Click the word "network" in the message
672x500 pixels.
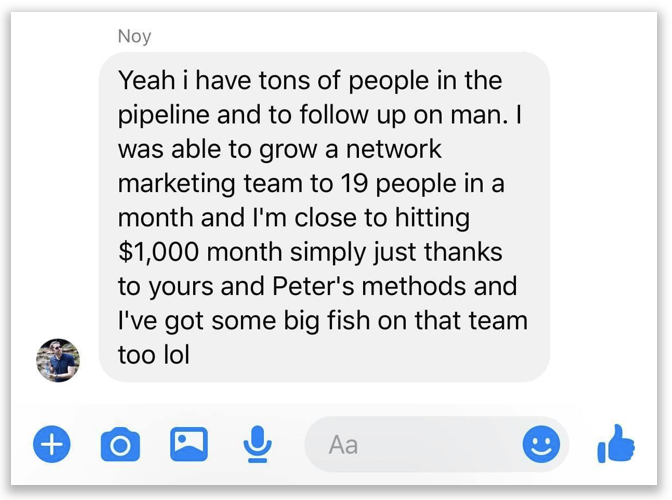pyautogui.click(x=392, y=149)
